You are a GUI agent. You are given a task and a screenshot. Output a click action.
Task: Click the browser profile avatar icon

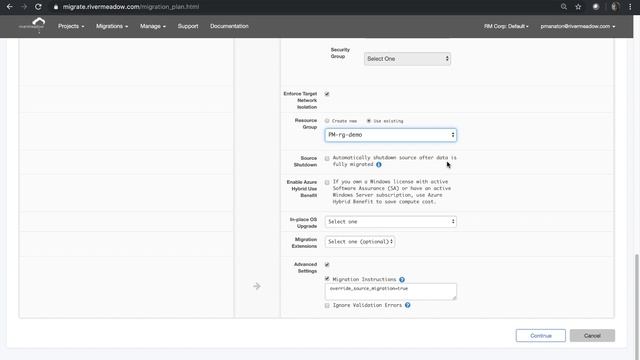click(615, 7)
